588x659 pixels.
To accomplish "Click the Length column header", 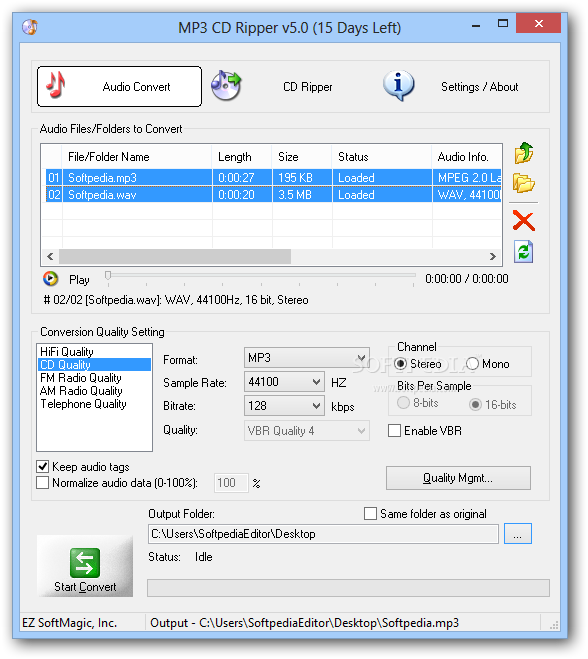I will pyautogui.click(x=242, y=157).
